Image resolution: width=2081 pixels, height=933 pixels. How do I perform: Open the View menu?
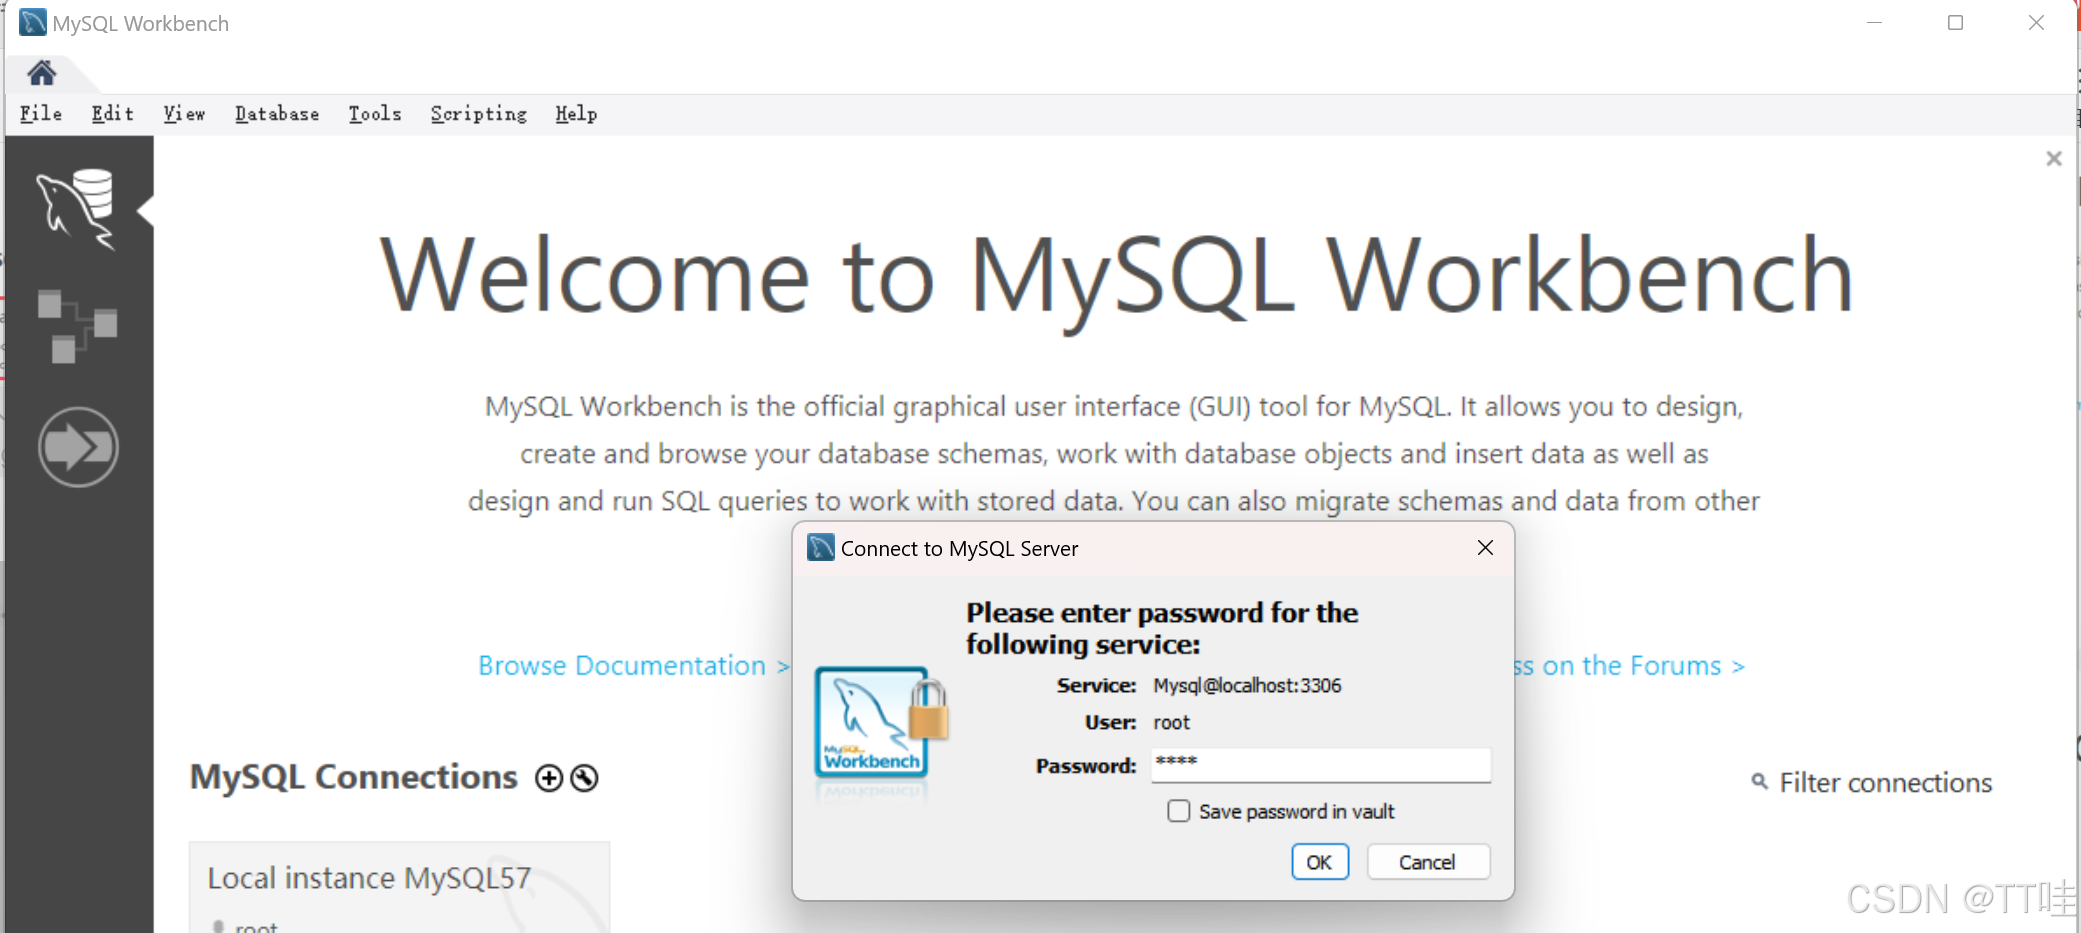185,114
